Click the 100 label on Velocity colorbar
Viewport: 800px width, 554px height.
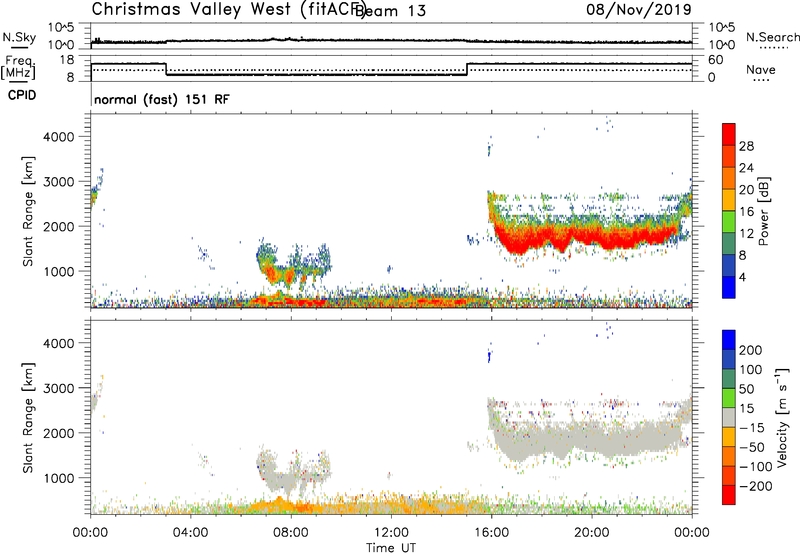coord(751,370)
